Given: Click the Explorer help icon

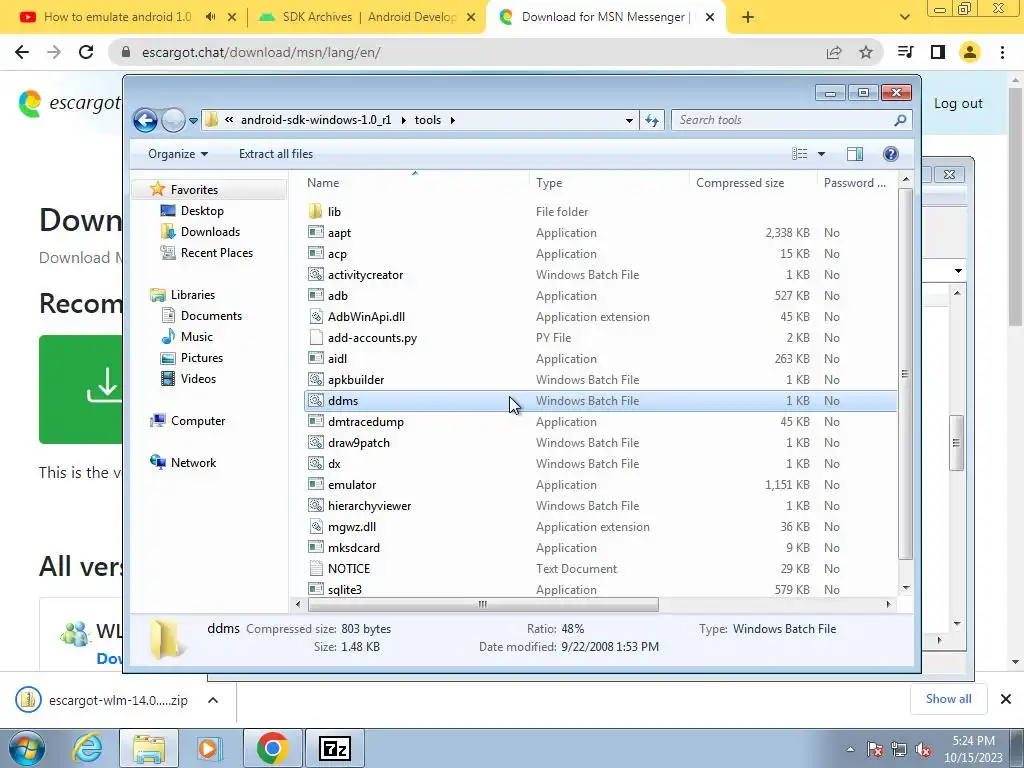Looking at the screenshot, I should (x=891, y=154).
